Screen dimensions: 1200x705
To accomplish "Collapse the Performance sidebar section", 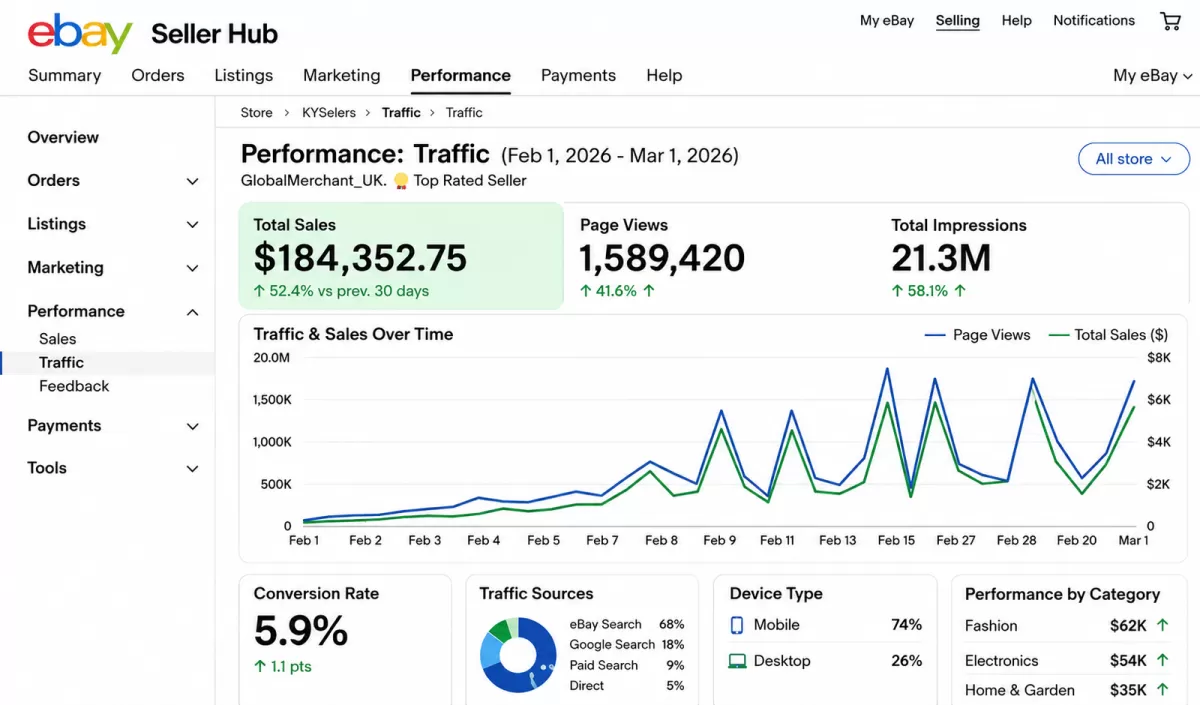I will tap(193, 312).
